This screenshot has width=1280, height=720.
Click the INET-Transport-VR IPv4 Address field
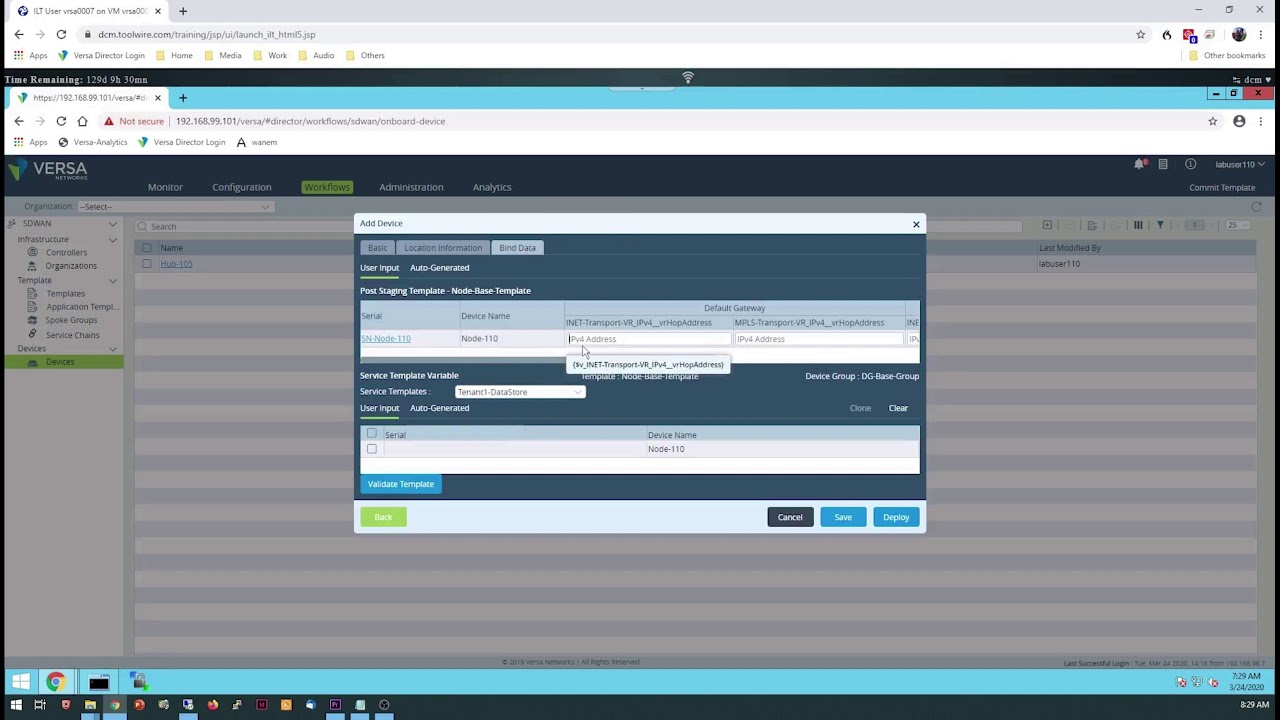(x=648, y=339)
